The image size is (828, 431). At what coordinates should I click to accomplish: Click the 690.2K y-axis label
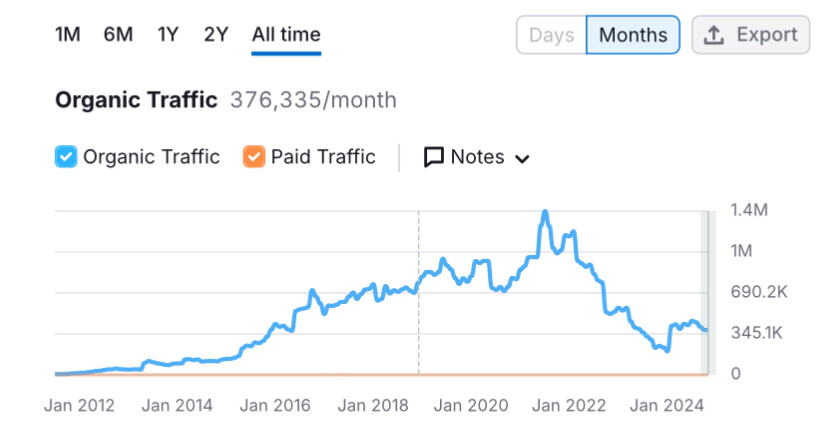[759, 292]
